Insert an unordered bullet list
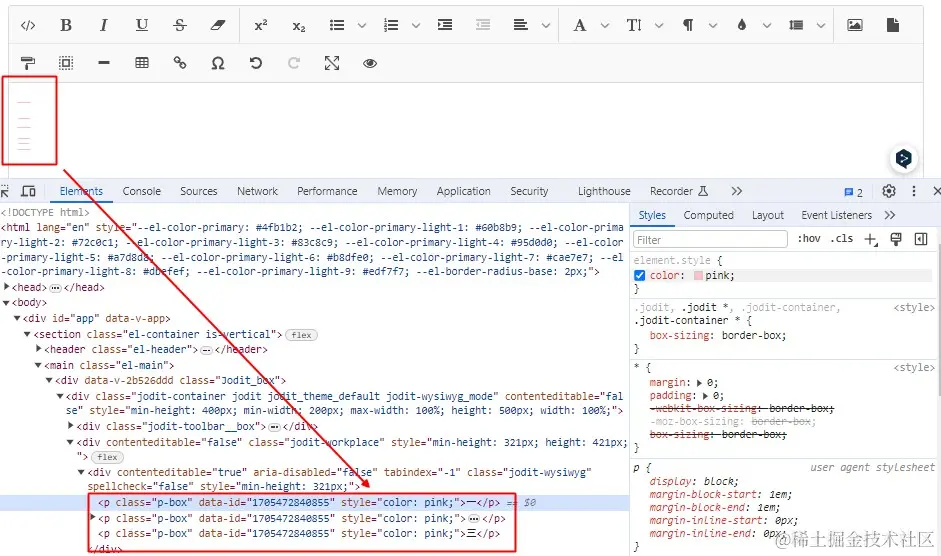The image size is (941, 556). click(x=337, y=25)
